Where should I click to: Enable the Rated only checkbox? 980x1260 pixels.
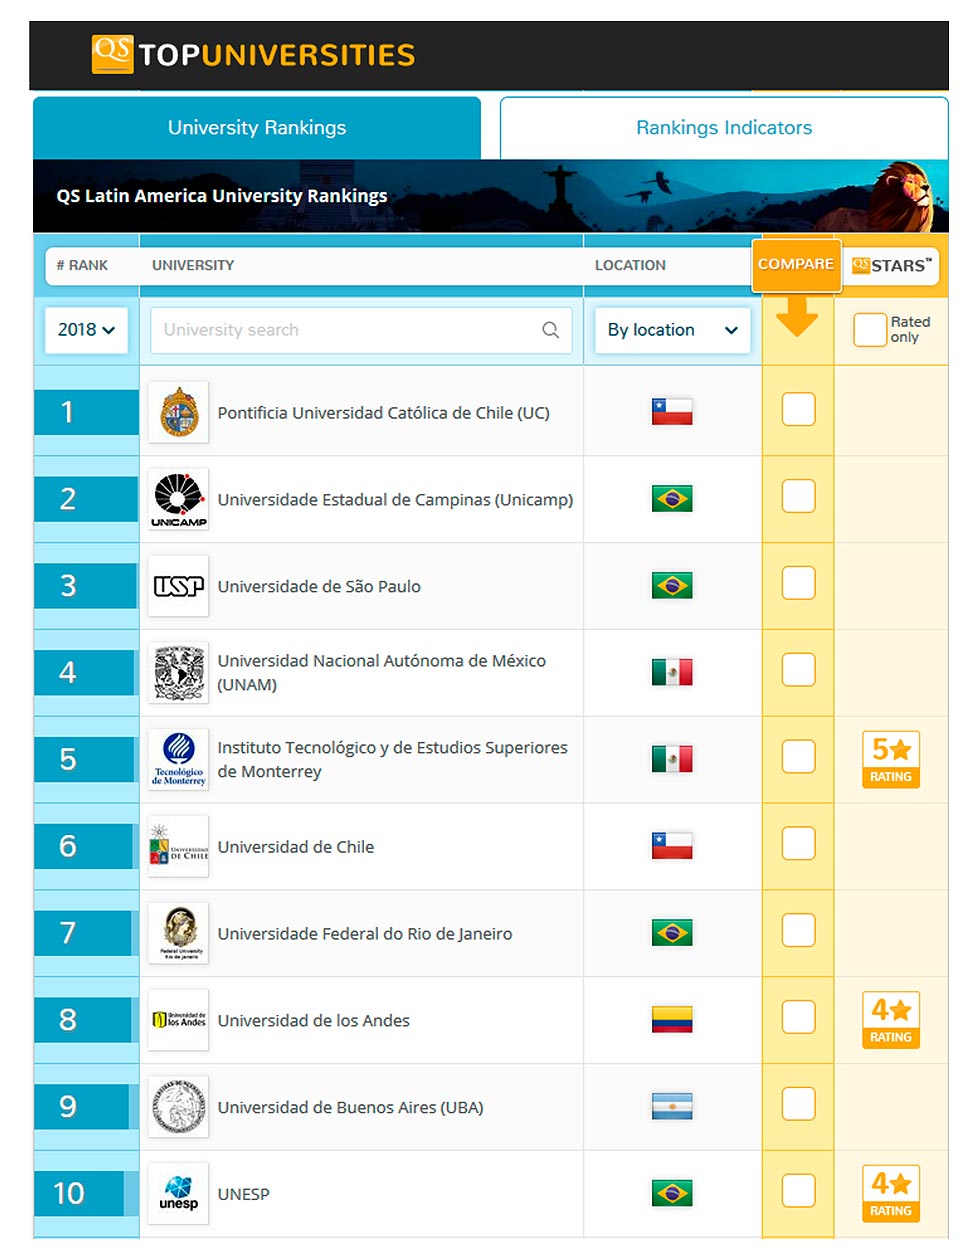point(869,330)
